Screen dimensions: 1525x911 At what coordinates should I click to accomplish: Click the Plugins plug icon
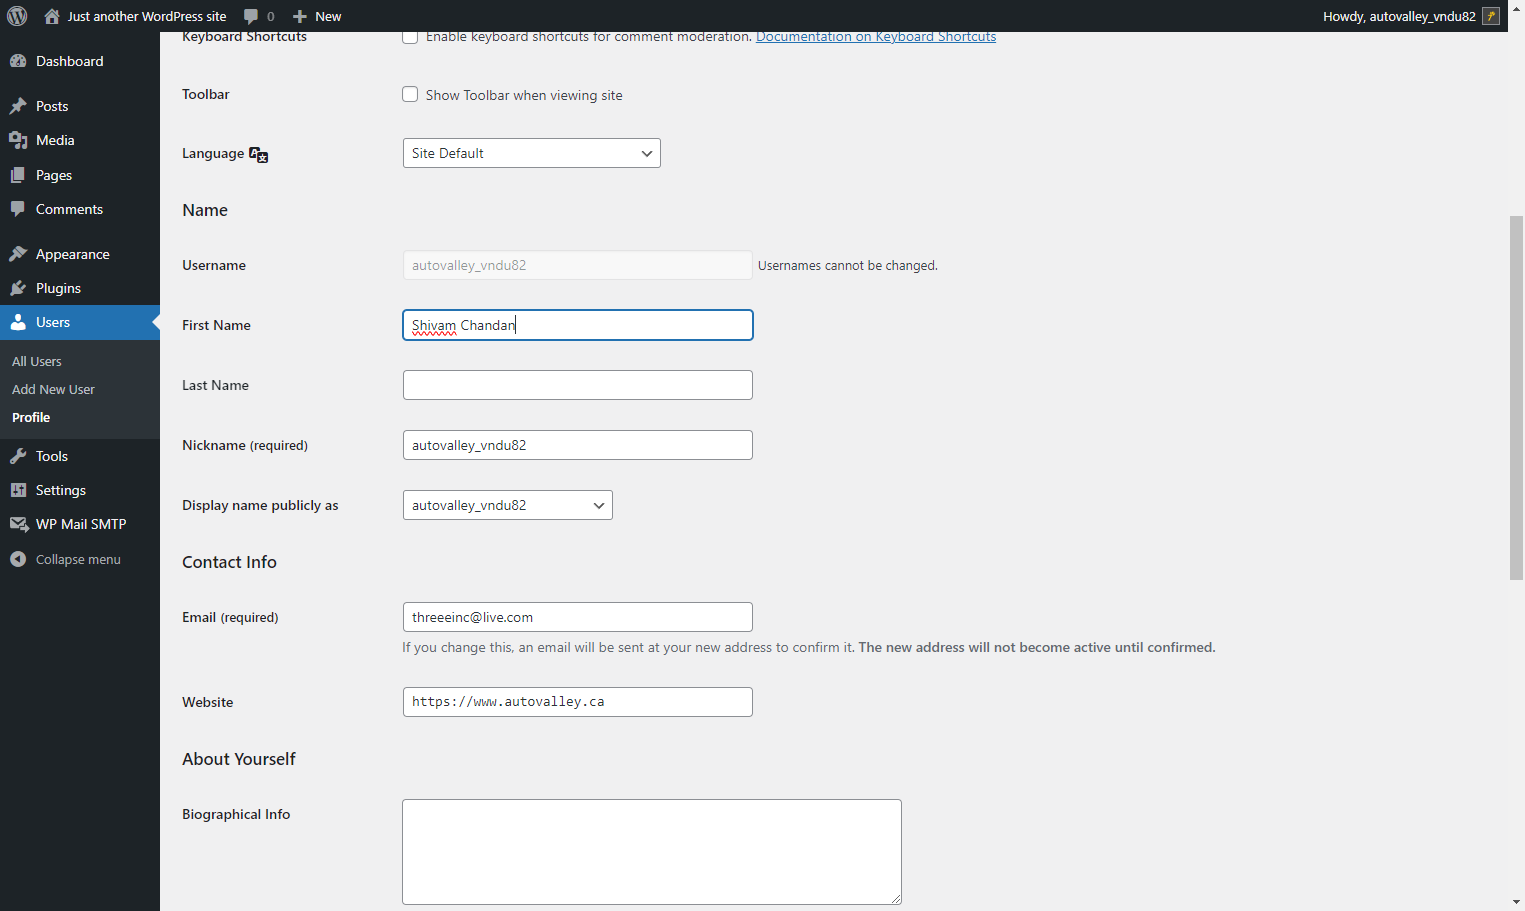pos(18,288)
